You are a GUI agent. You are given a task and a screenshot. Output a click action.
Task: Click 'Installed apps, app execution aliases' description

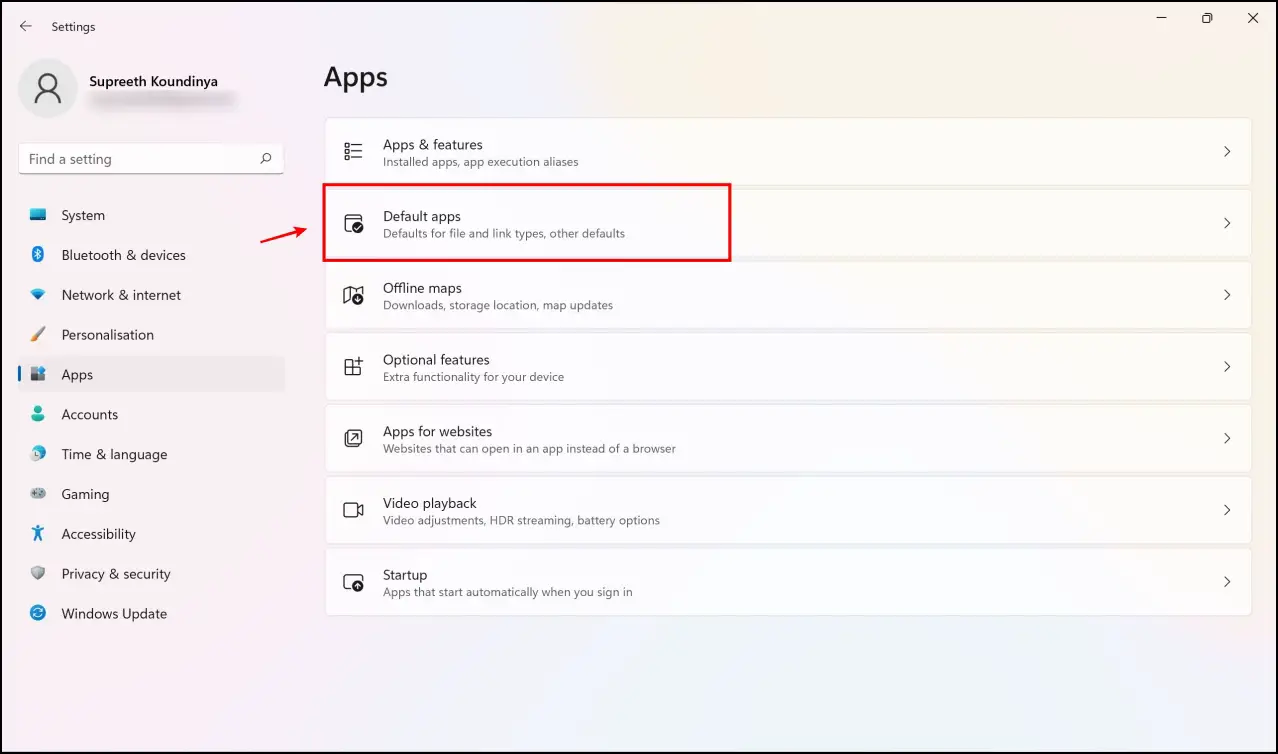481,162
